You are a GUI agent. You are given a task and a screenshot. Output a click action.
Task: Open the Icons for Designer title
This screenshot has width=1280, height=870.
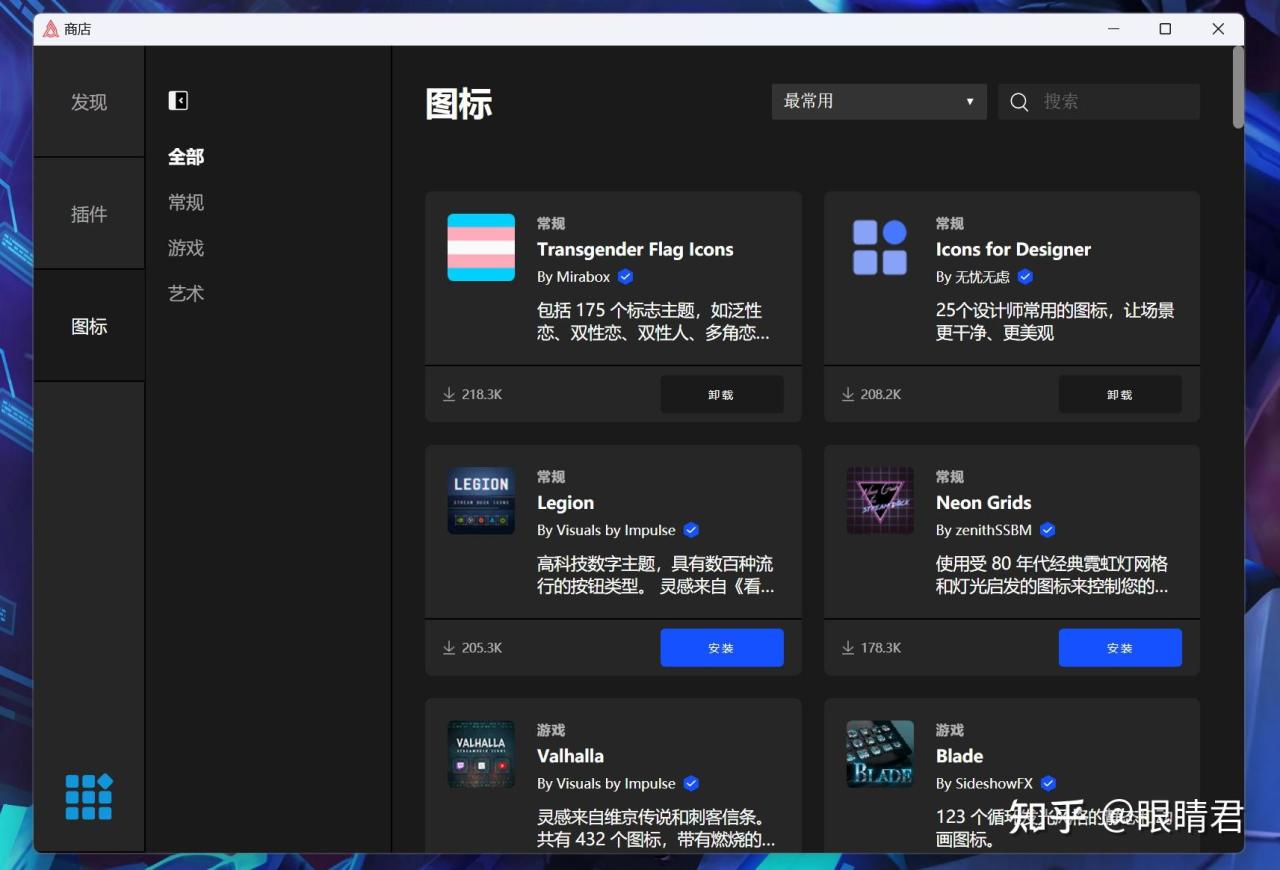click(1013, 249)
